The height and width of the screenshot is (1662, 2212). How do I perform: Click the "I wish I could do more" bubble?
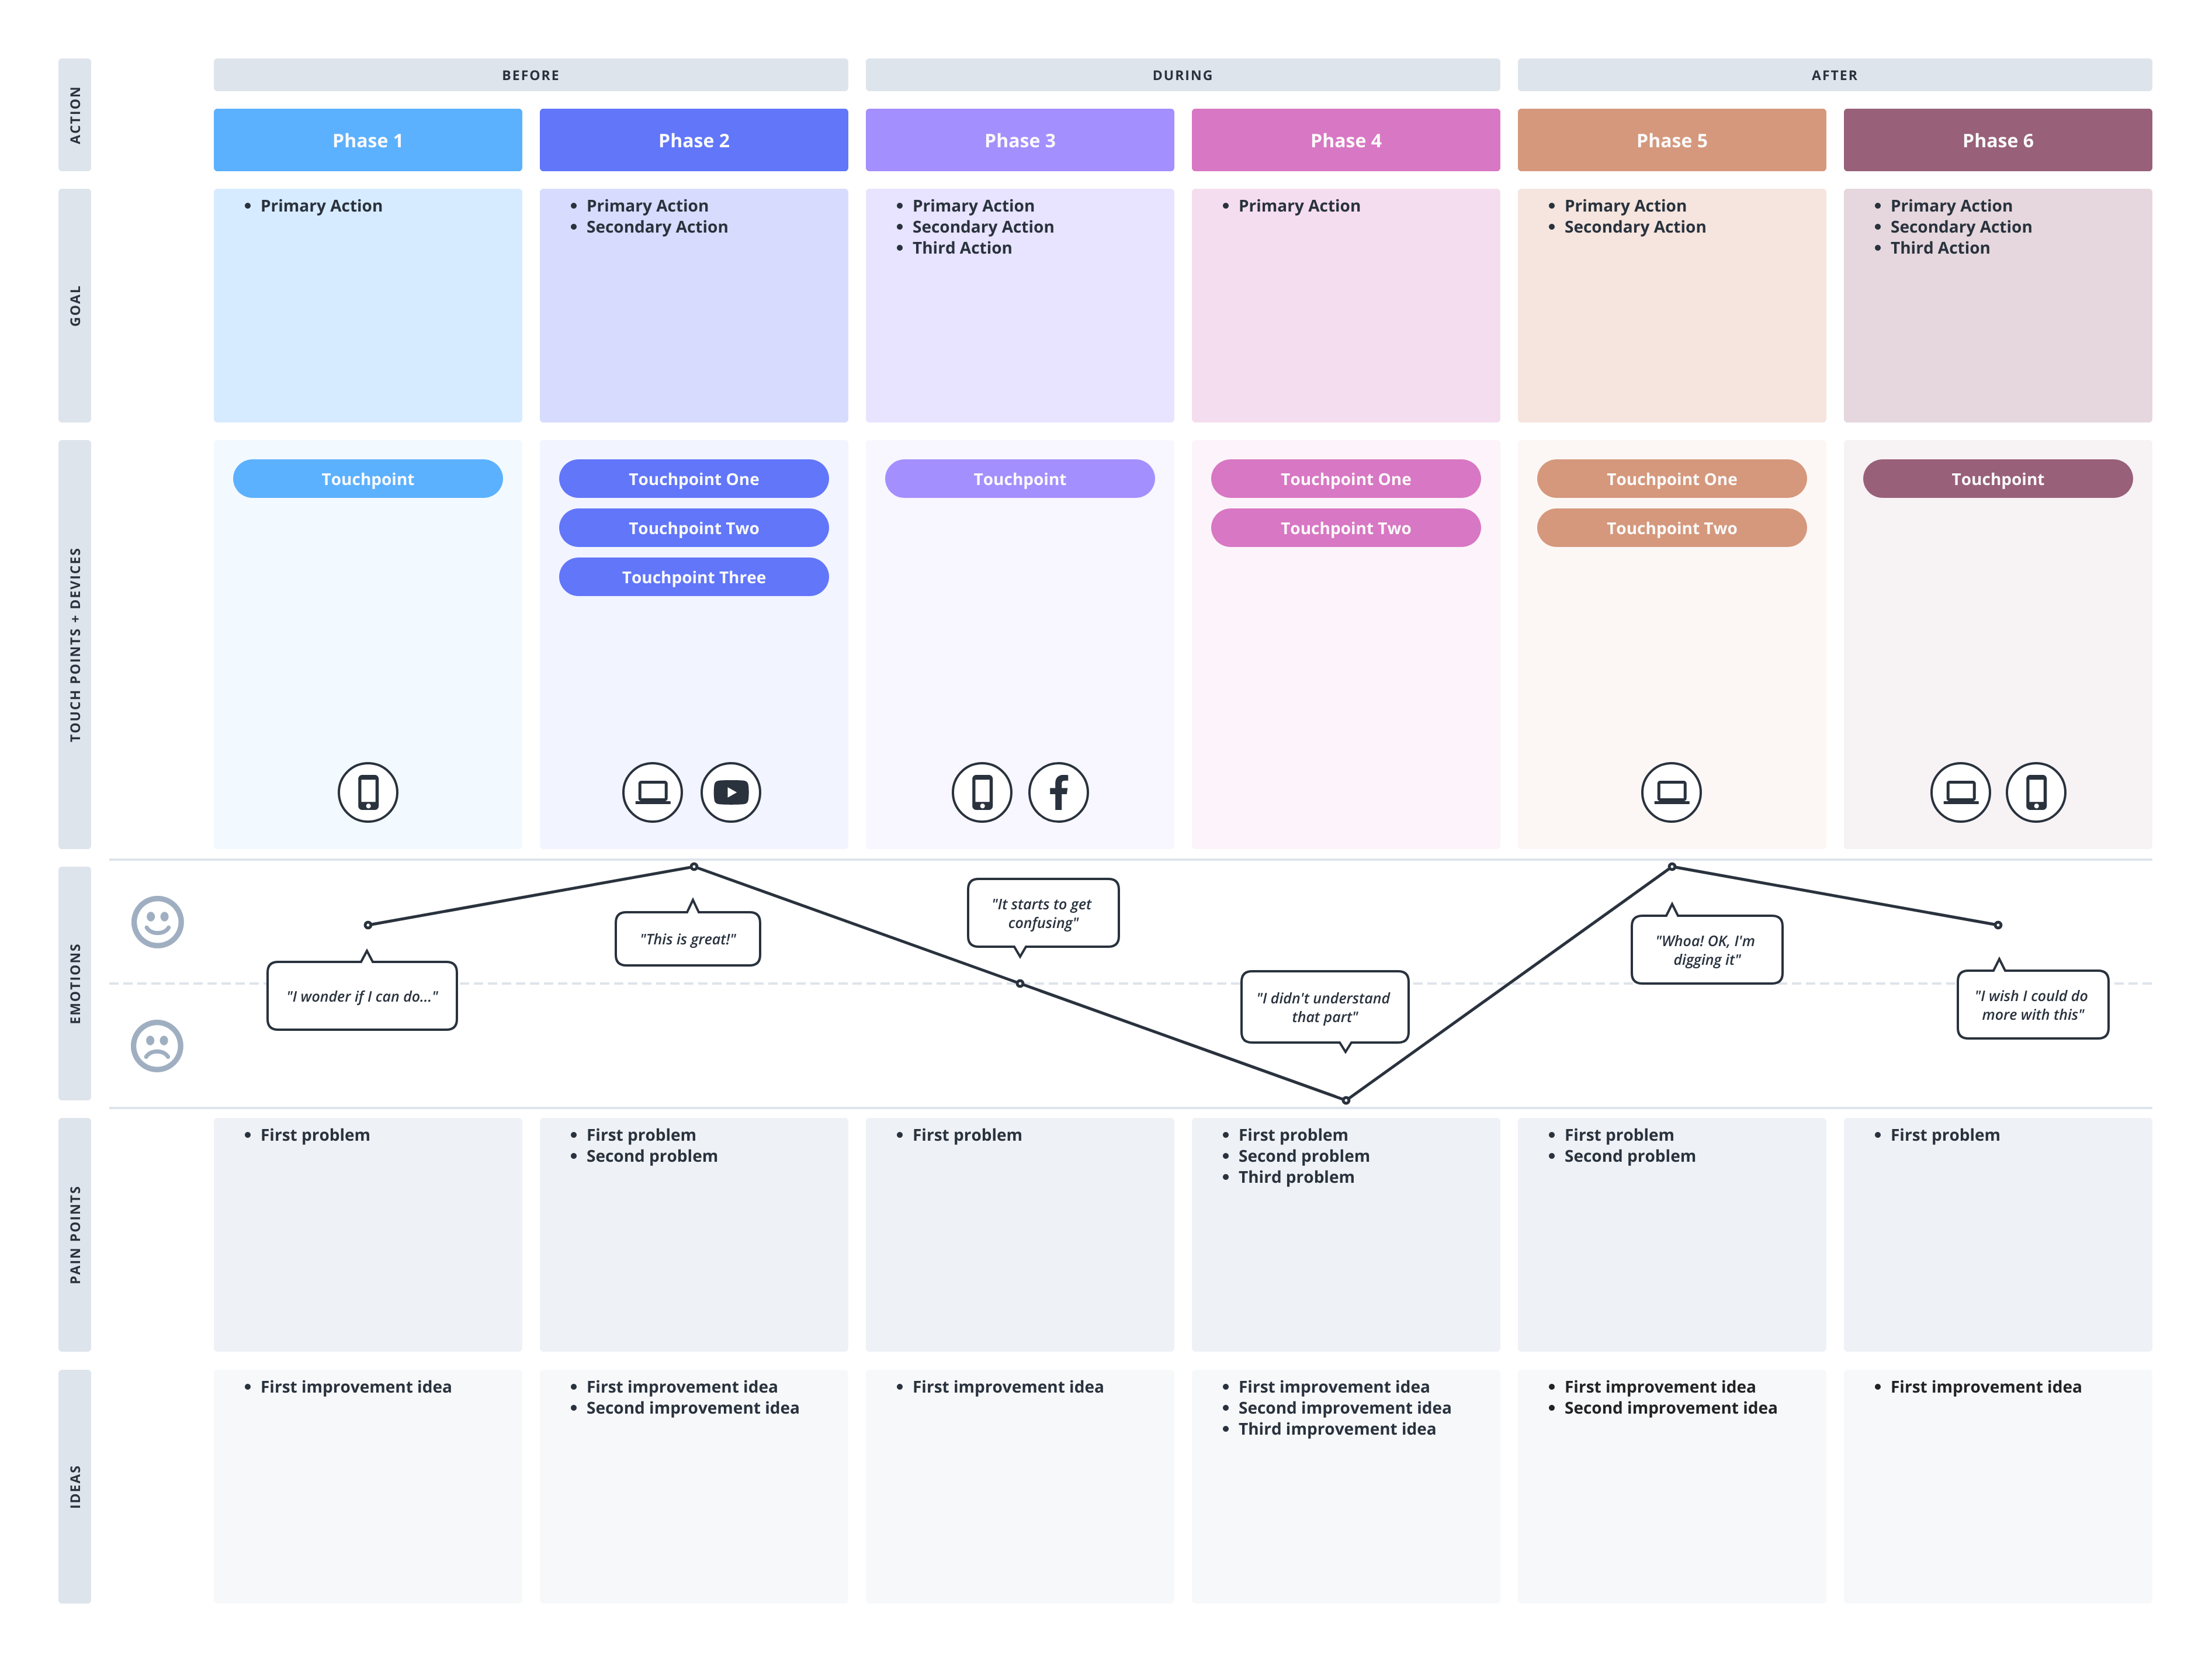(2033, 1005)
